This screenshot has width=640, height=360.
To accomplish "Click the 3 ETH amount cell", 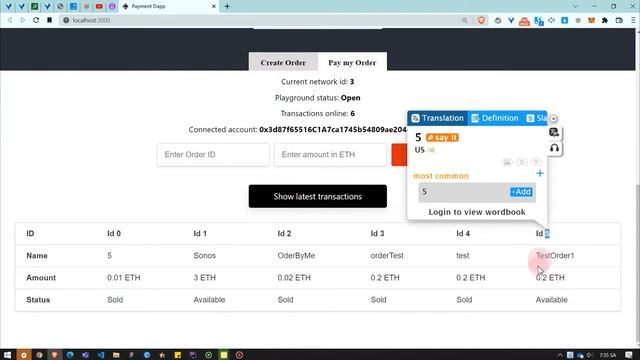I will [x=204, y=278].
